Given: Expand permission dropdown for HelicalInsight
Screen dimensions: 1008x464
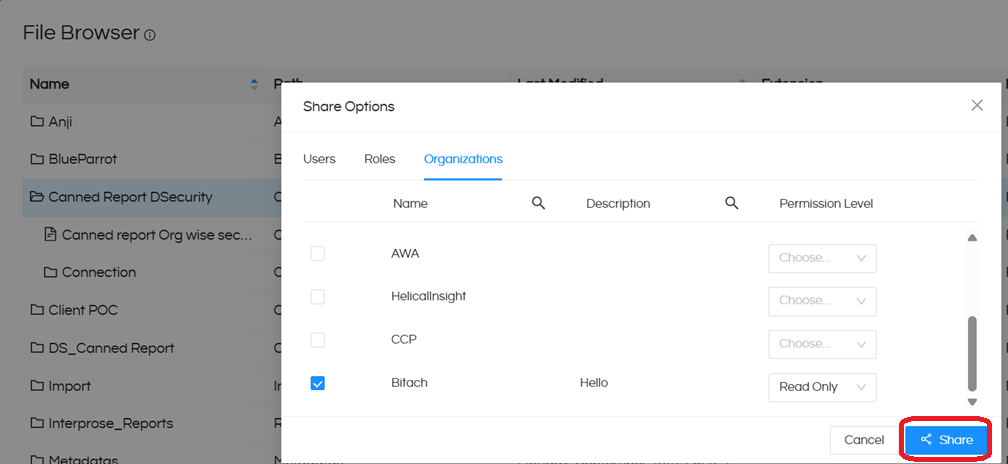Looking at the screenshot, I should [822, 301].
